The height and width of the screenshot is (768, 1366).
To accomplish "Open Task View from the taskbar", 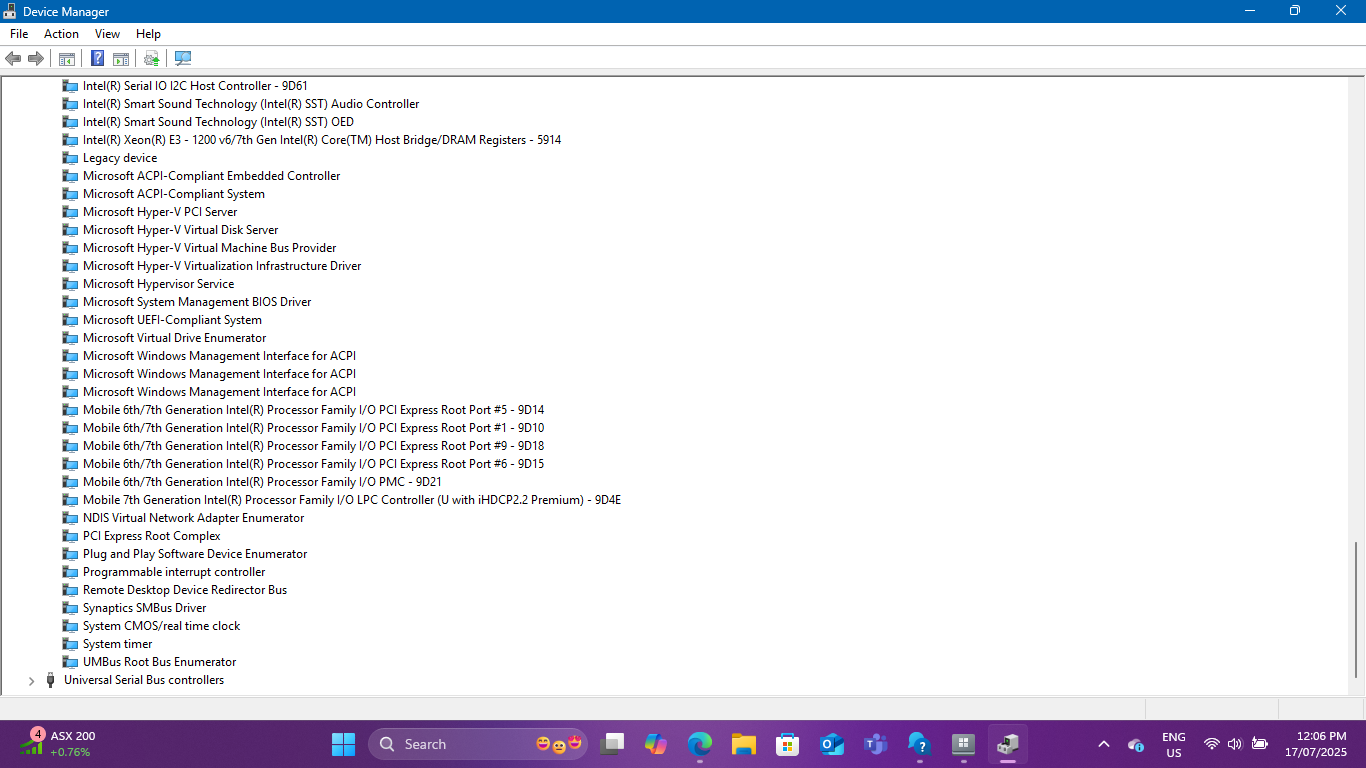I will click(612, 744).
